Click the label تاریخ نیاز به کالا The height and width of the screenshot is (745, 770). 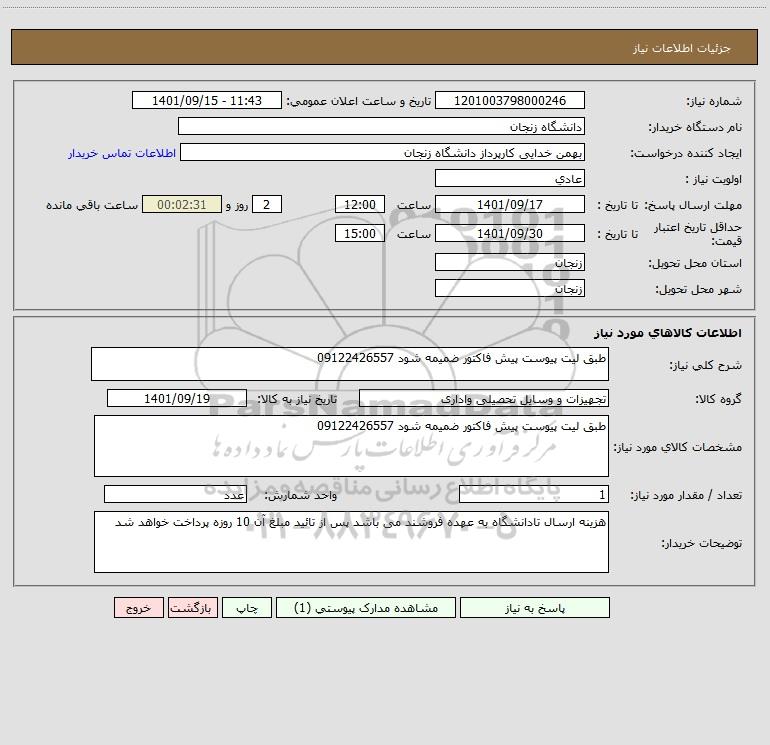tap(297, 399)
